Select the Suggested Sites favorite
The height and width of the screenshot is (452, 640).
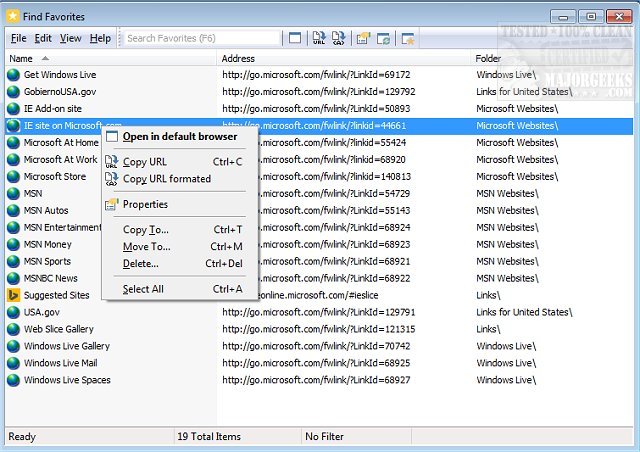(x=57, y=295)
